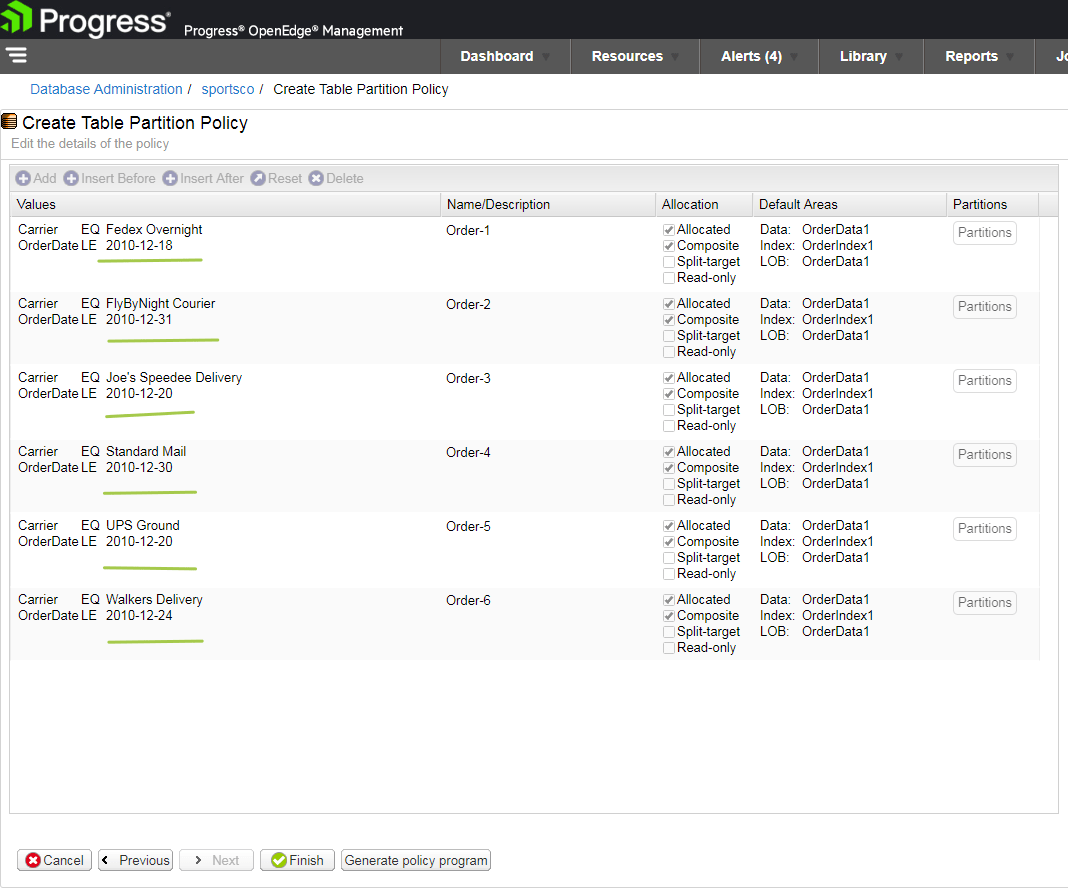
Task: Click the Delete X icon
Action: [316, 178]
